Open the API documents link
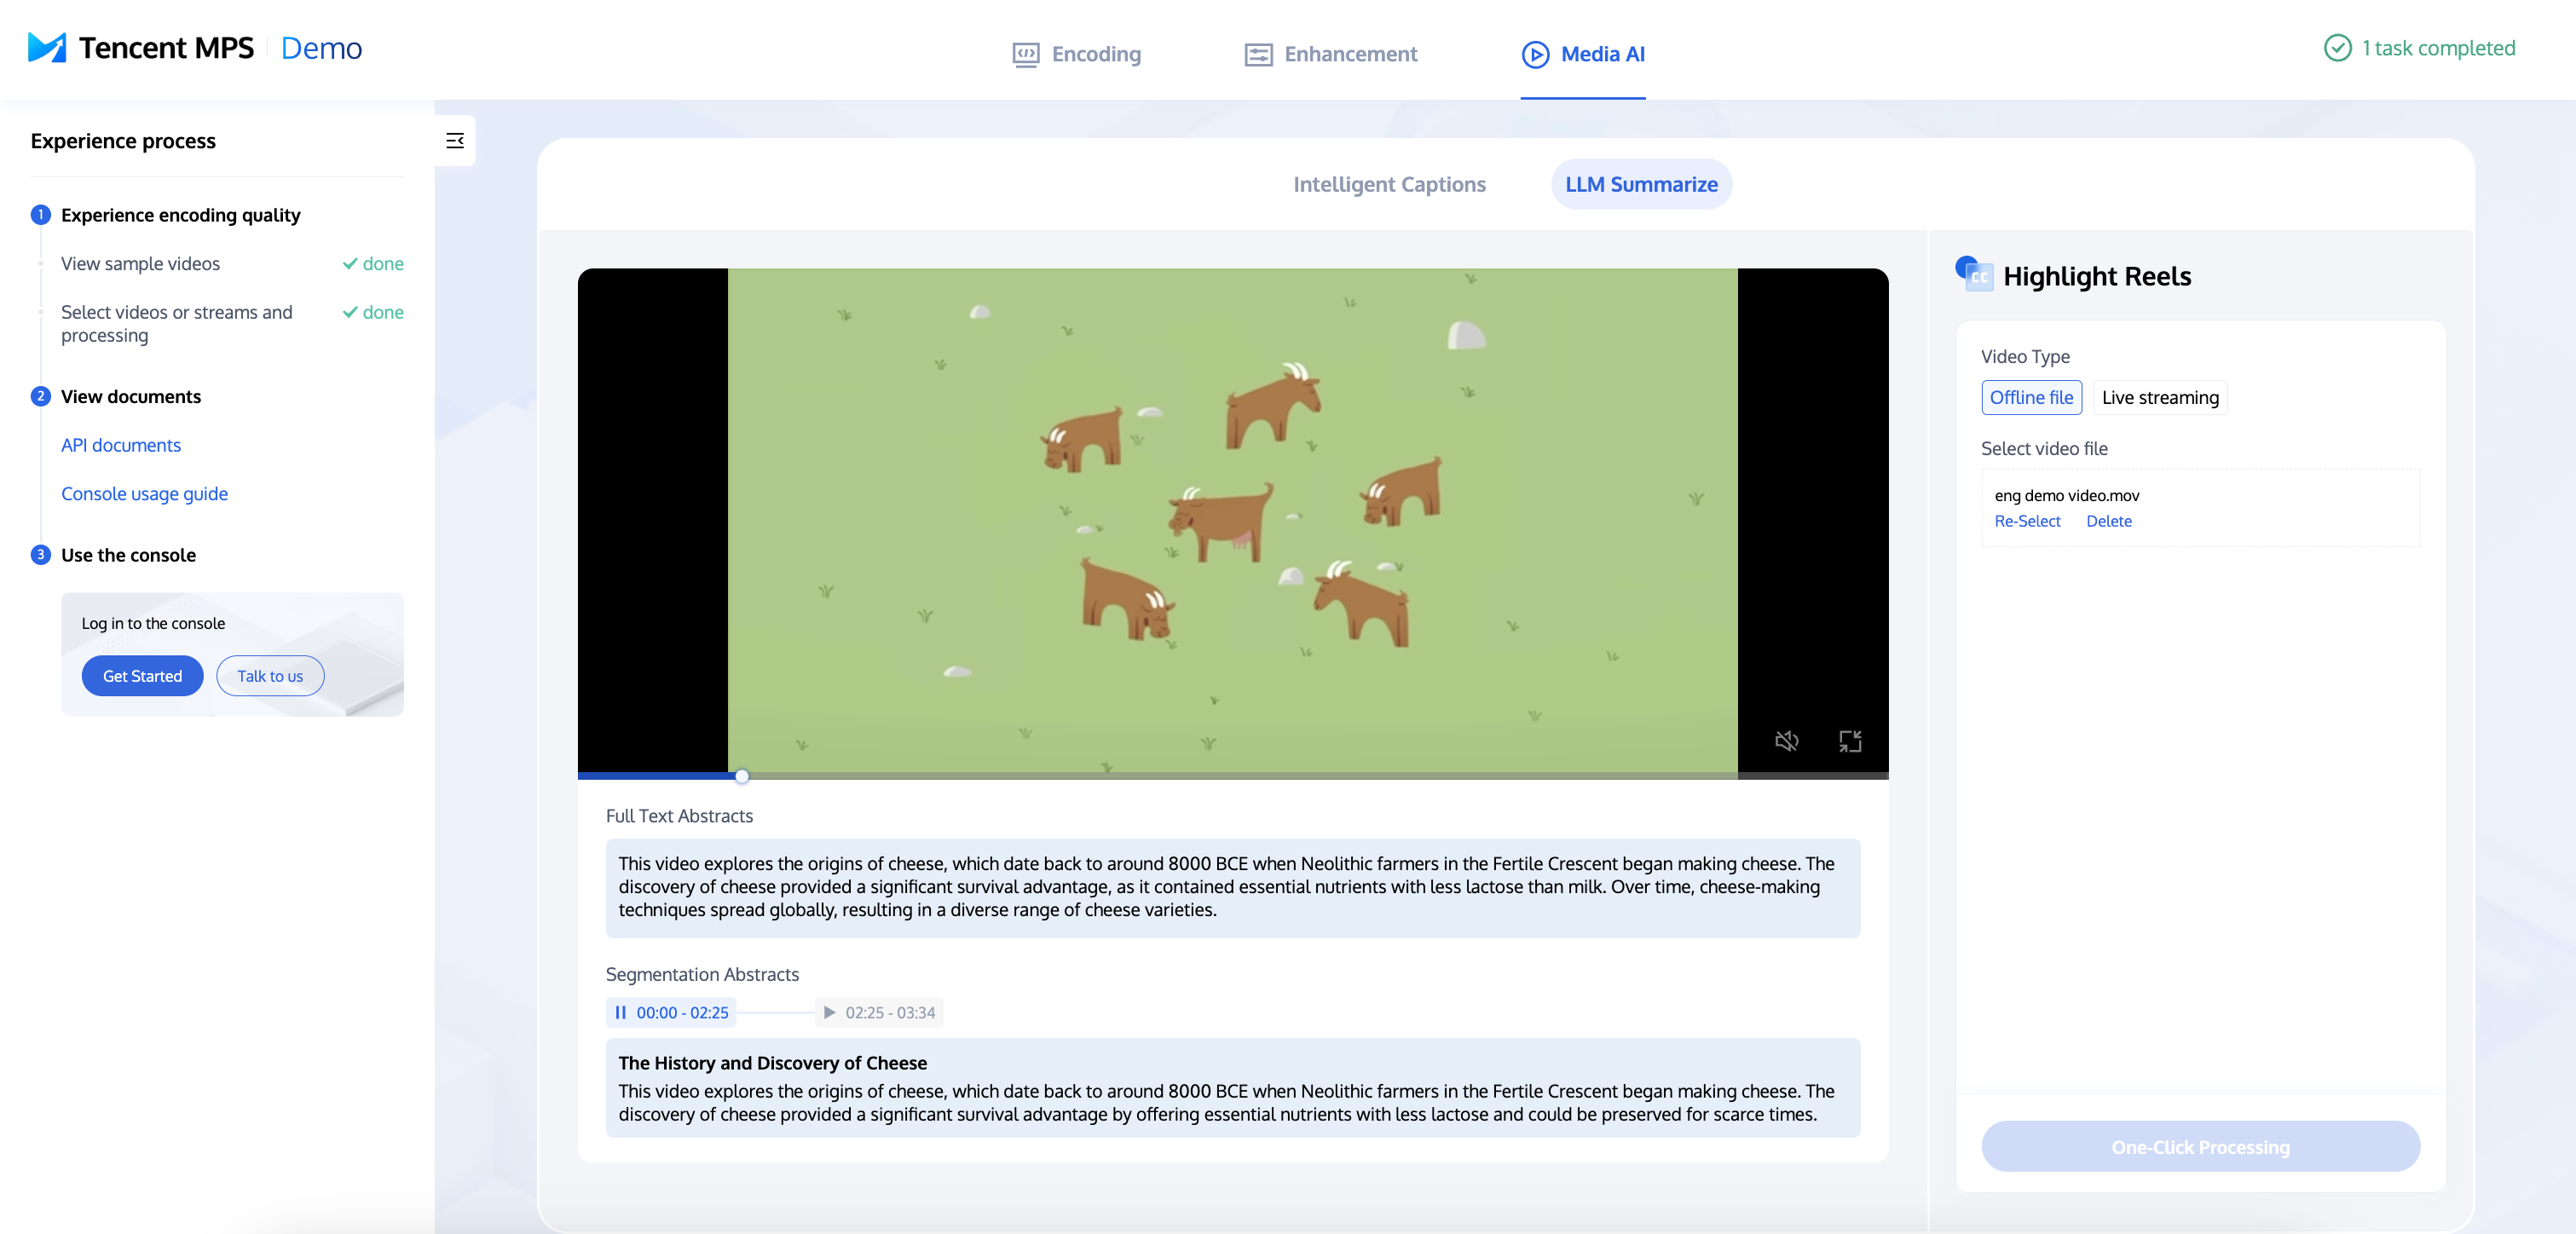This screenshot has height=1234, width=2576. click(x=121, y=445)
